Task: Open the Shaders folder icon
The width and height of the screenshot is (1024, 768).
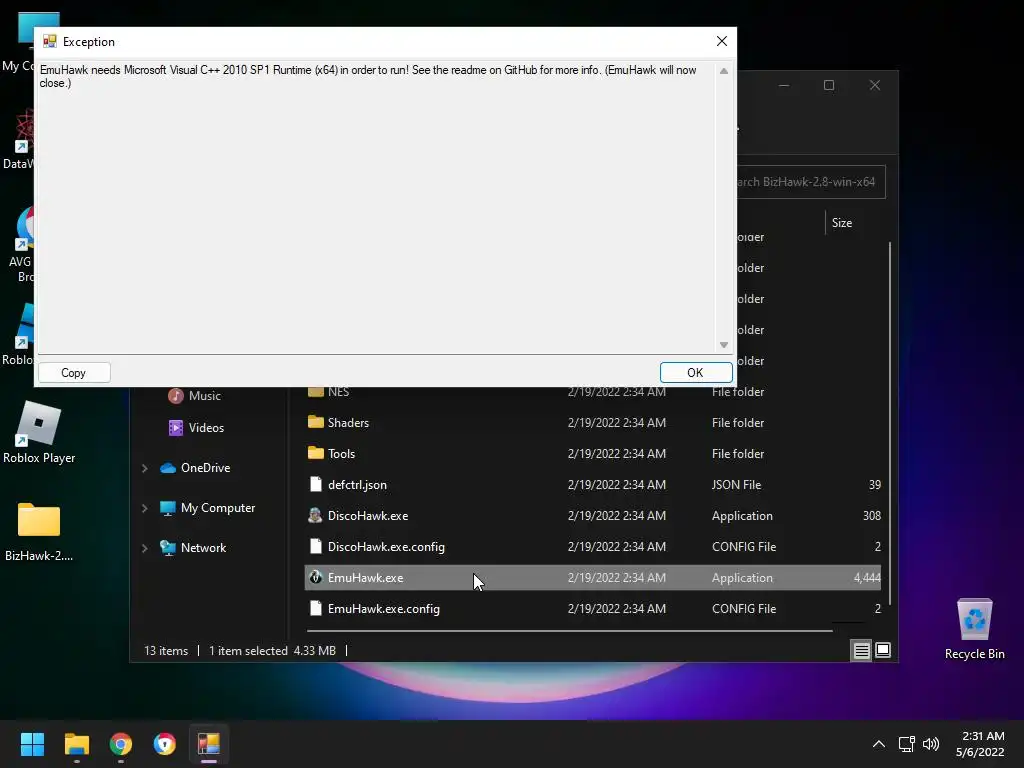Action: click(x=315, y=423)
